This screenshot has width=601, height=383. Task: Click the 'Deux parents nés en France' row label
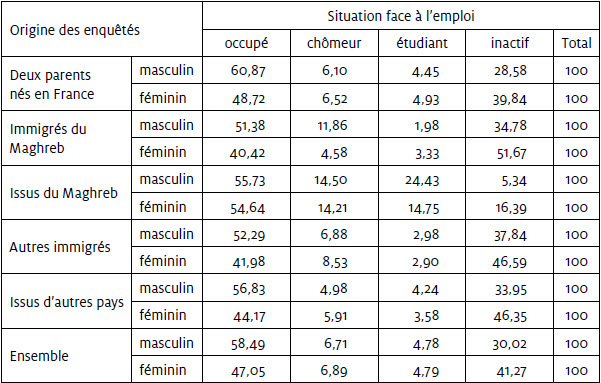(x=52, y=84)
